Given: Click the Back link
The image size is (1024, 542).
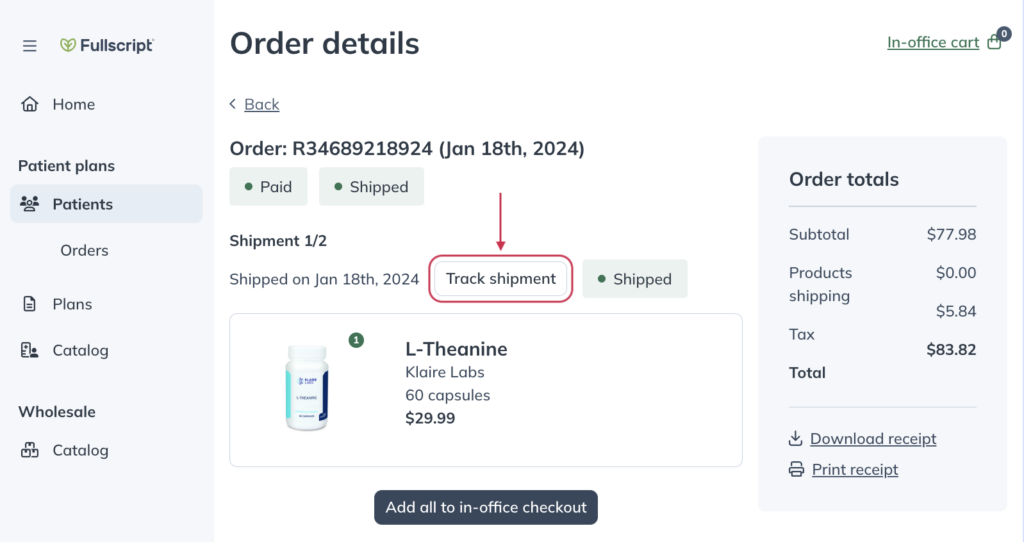Looking at the screenshot, I should click(262, 104).
